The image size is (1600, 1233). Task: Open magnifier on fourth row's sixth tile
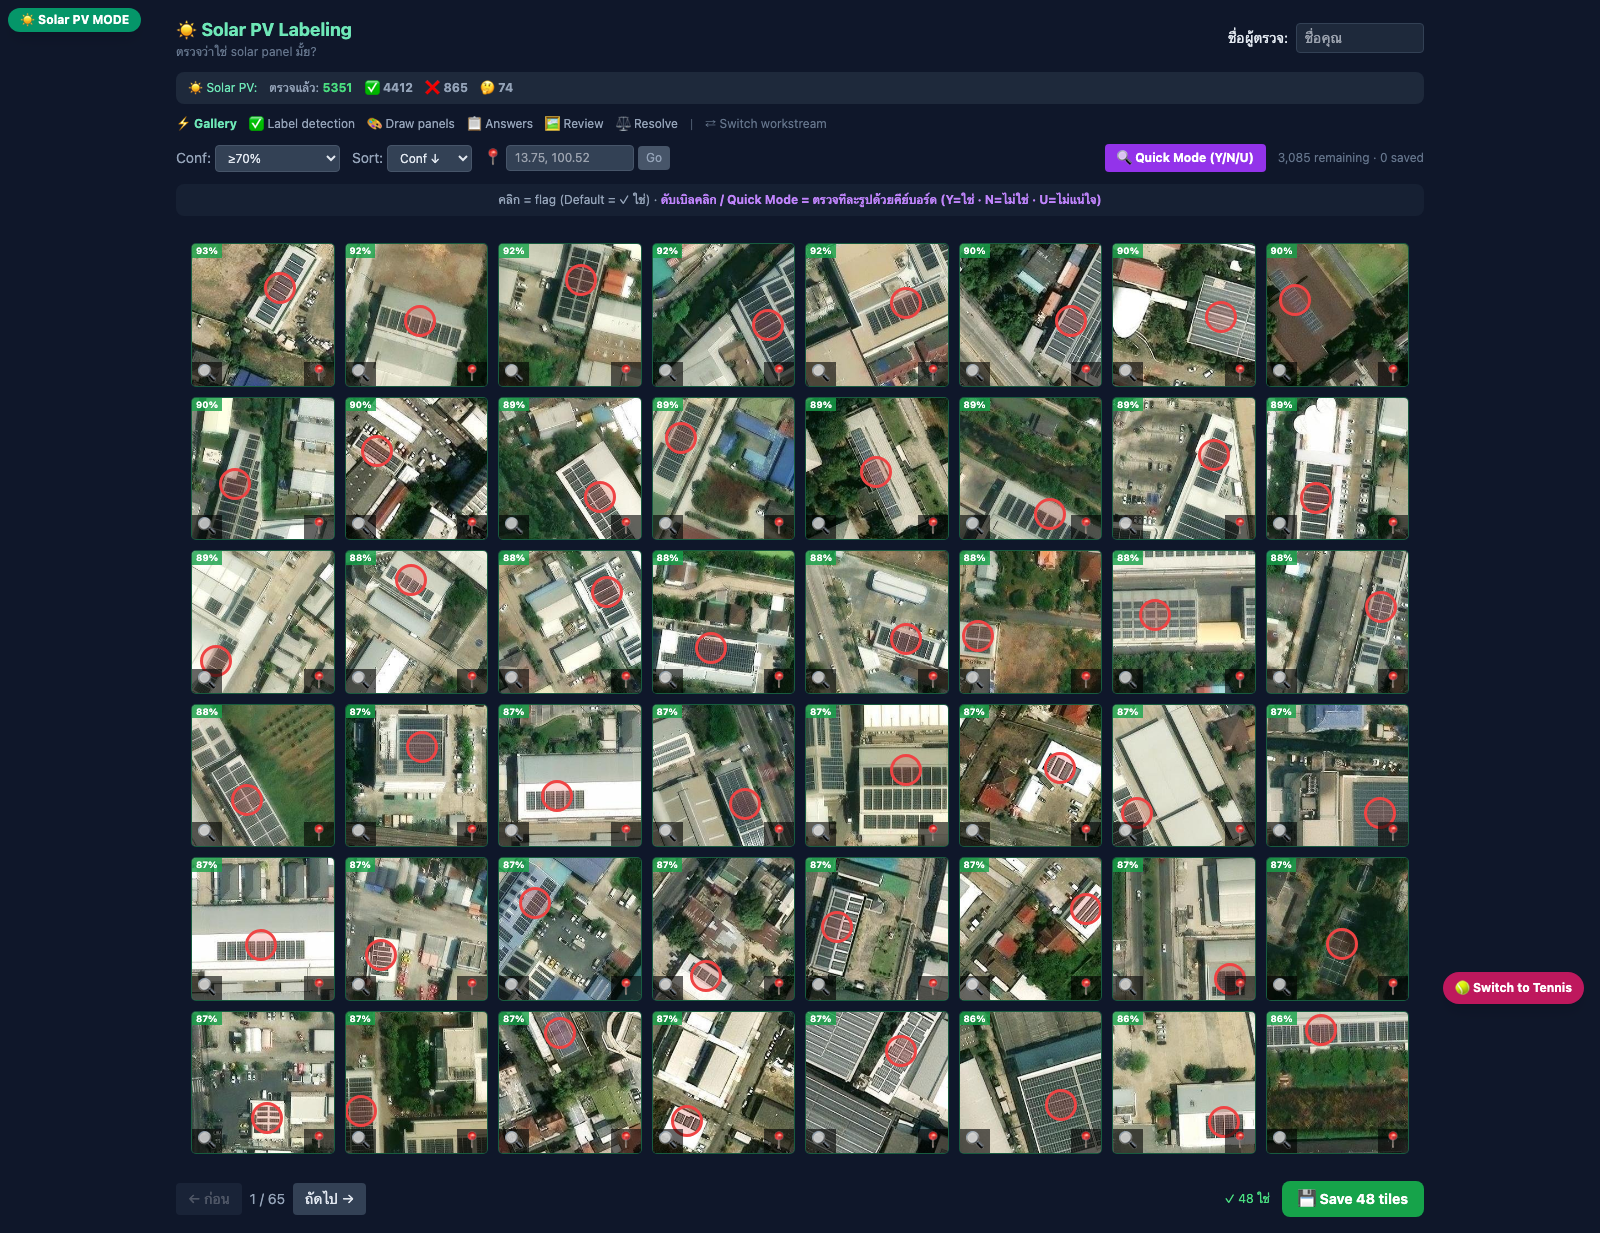(974, 833)
